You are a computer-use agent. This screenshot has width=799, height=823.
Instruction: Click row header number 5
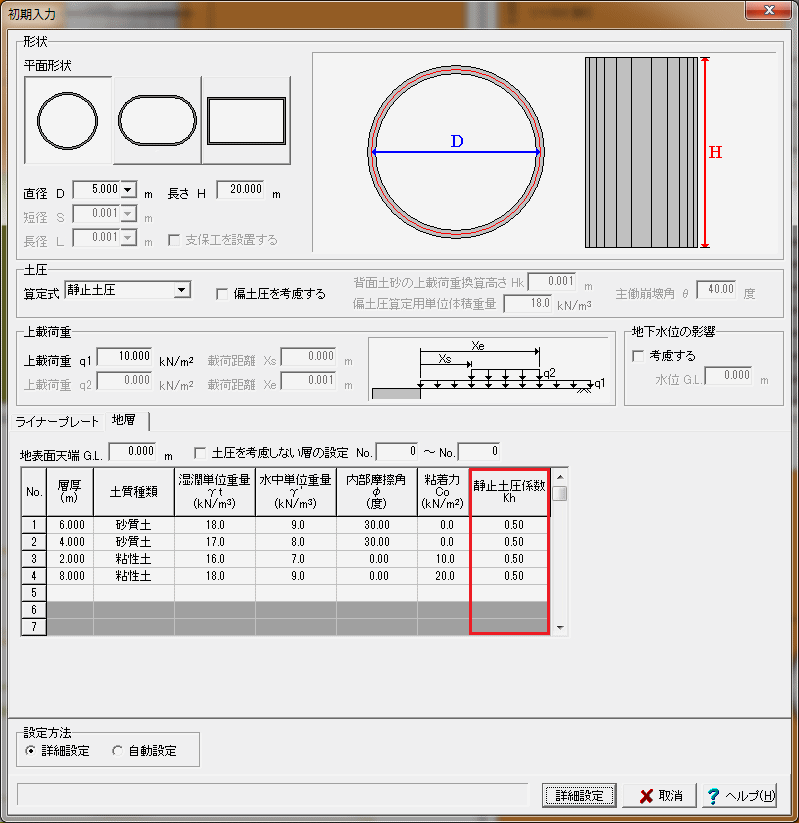coord(34,593)
